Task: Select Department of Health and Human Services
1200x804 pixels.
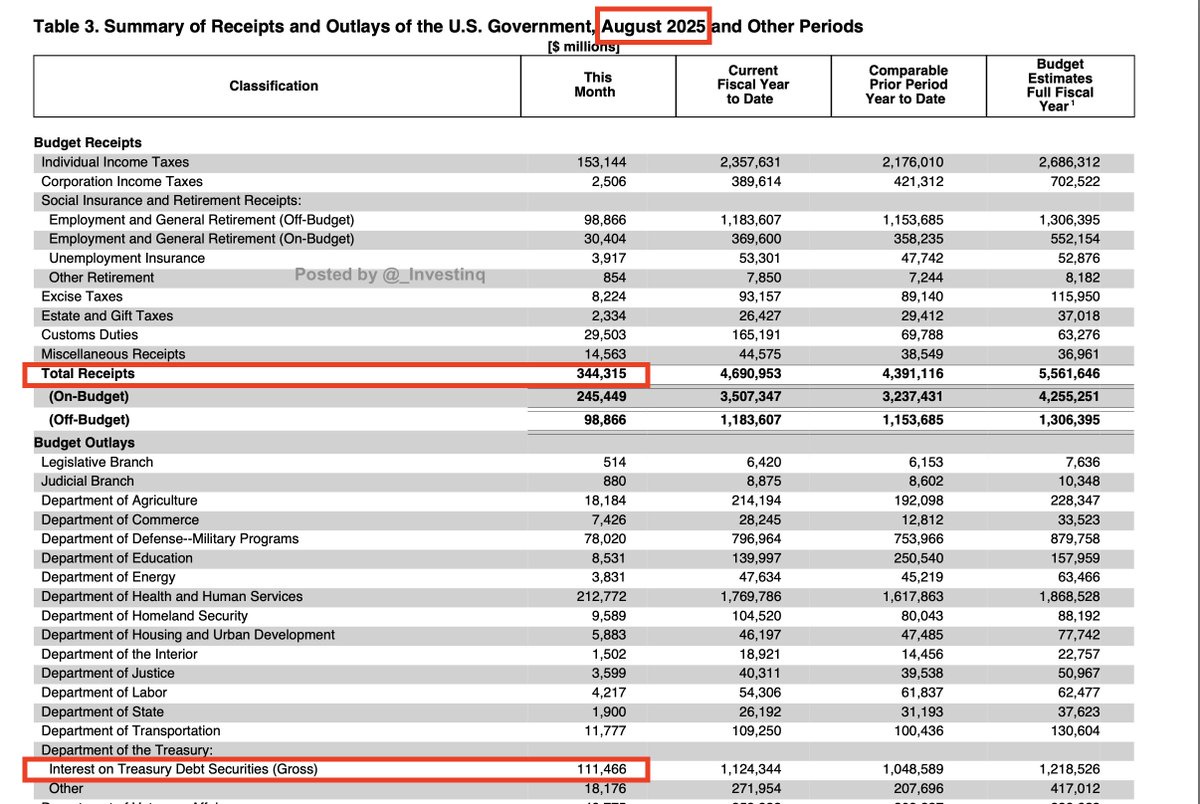Action: pos(172,597)
